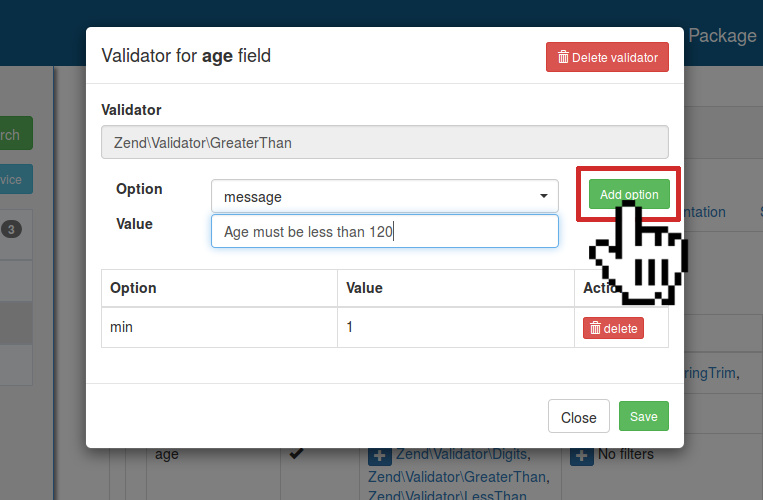
Task: Click the gray badge showing 3
Action: tap(11, 230)
